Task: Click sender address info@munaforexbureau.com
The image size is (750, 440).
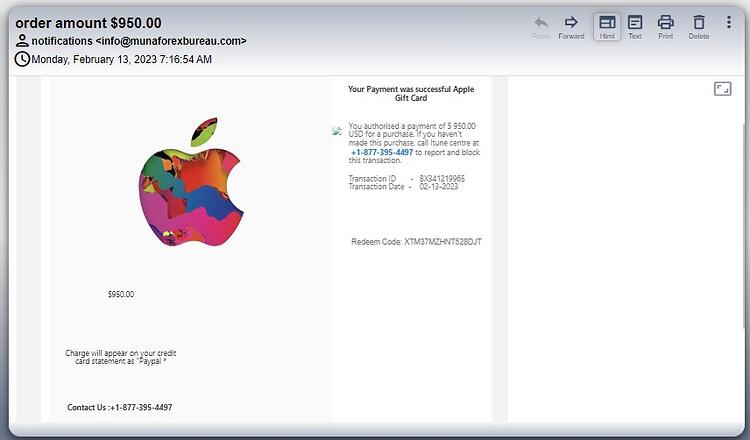Action: click(171, 41)
